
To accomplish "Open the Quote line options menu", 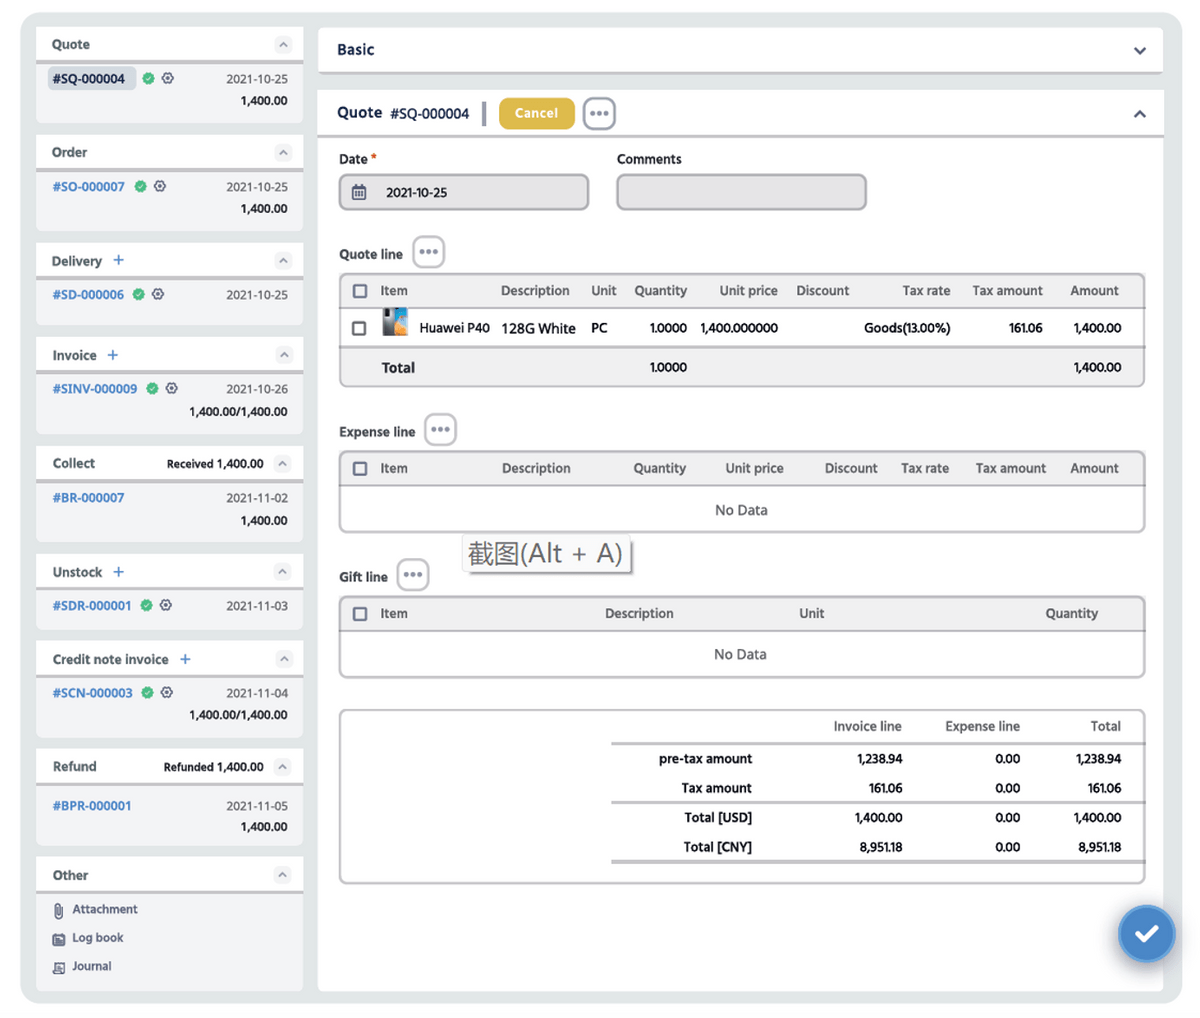I will tap(428, 252).
